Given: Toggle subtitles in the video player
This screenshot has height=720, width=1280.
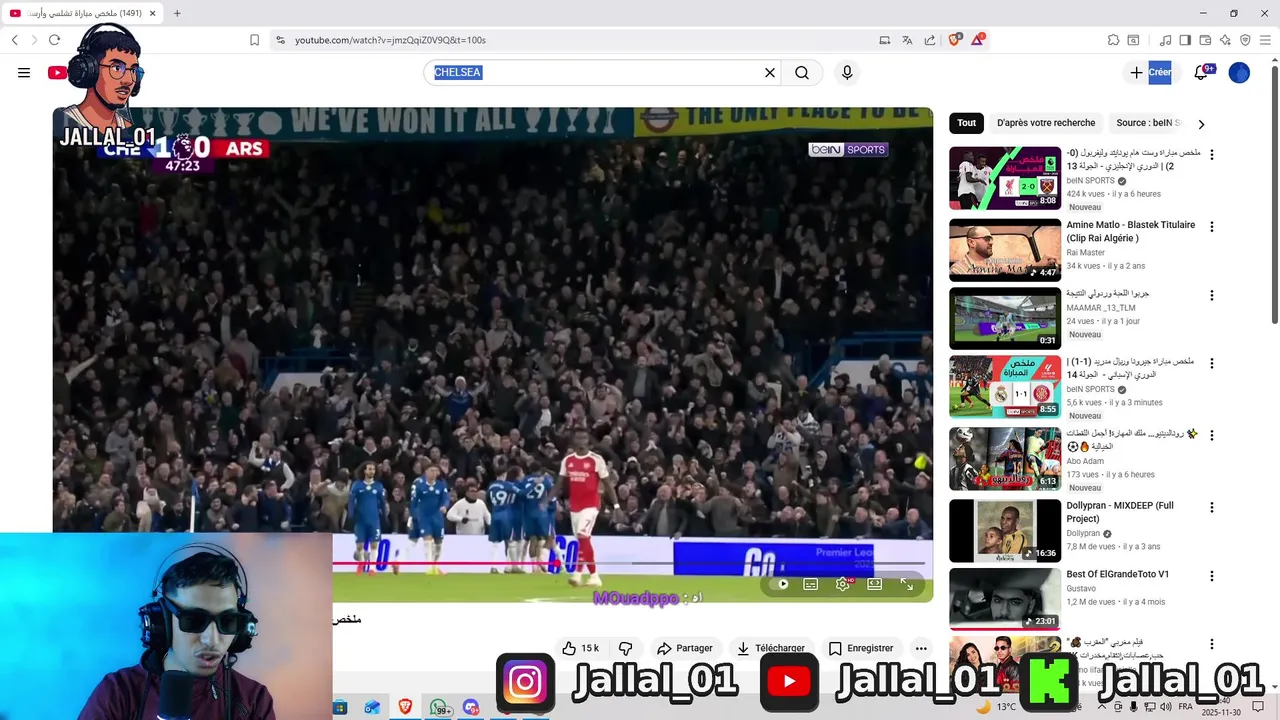Looking at the screenshot, I should (811, 584).
